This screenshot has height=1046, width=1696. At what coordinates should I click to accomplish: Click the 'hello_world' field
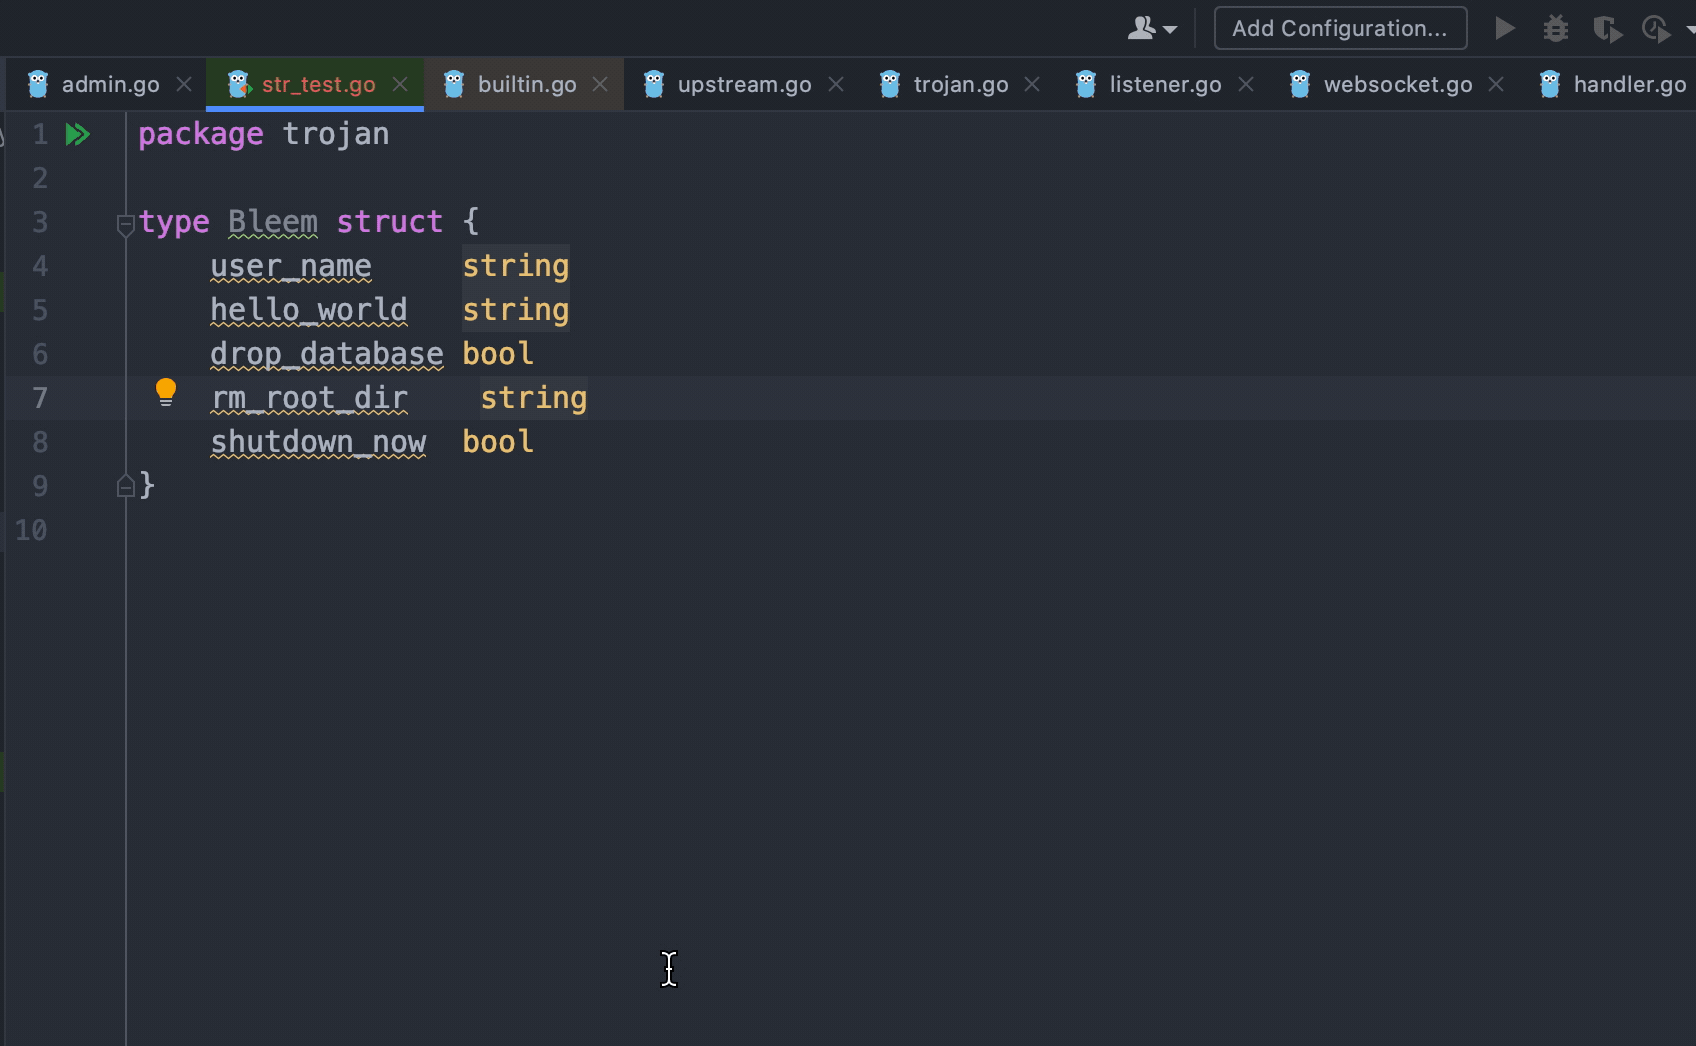click(309, 310)
